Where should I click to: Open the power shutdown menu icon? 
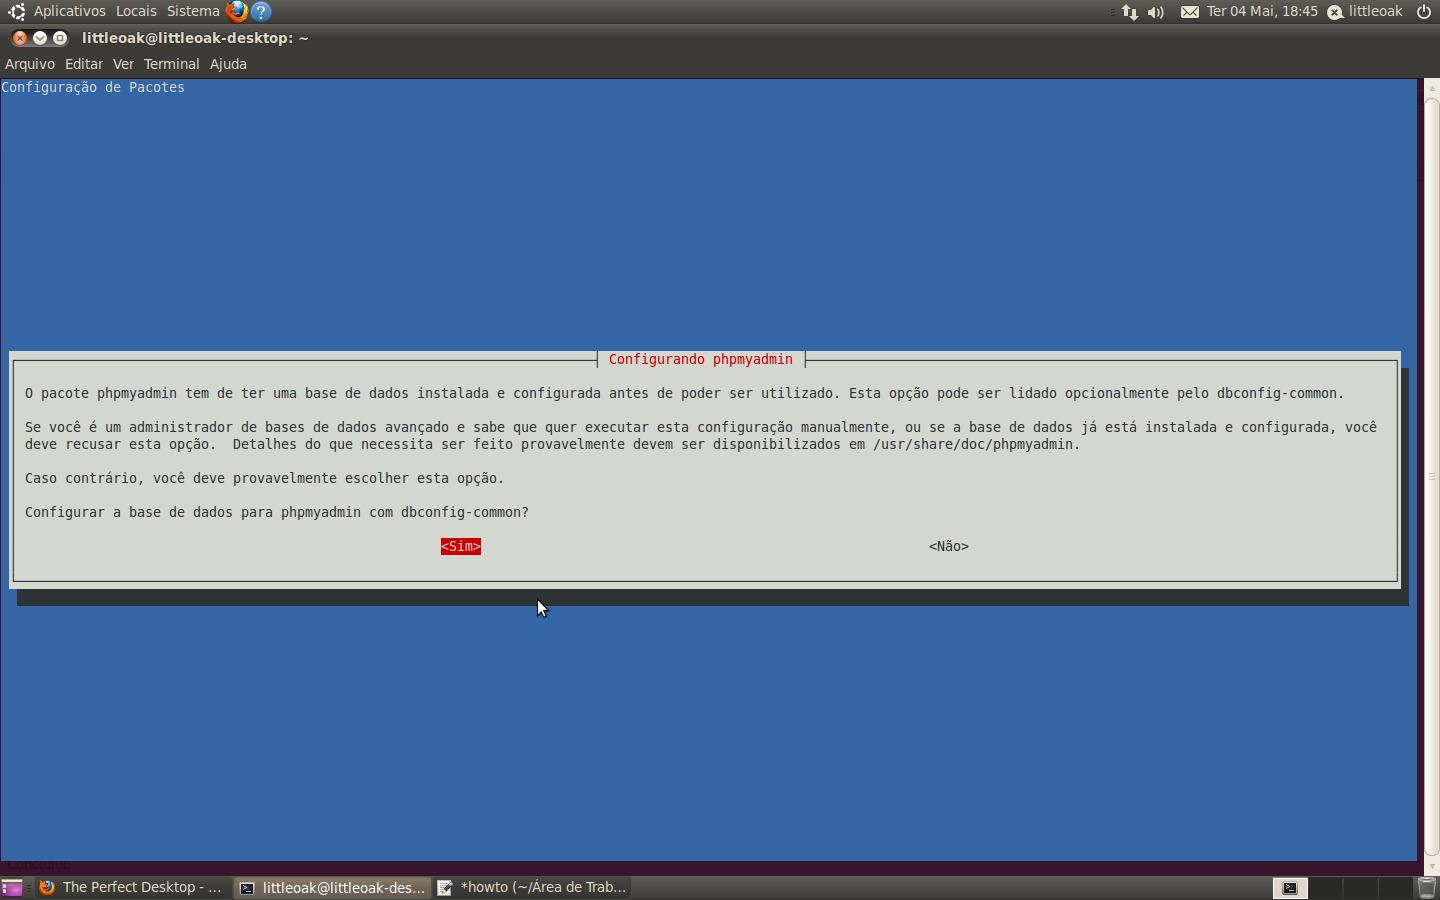pyautogui.click(x=1424, y=12)
